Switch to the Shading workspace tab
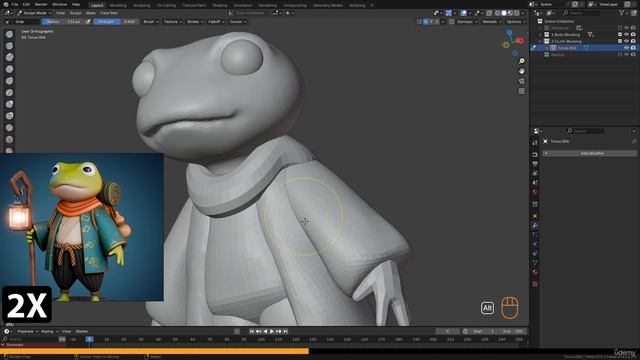Screen dimensions: 640x360 (x=220, y=5)
